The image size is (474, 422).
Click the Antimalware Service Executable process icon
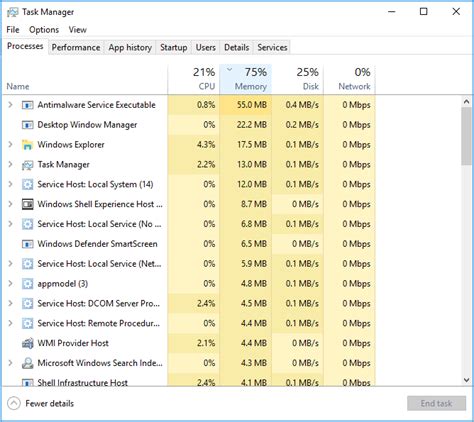27,105
